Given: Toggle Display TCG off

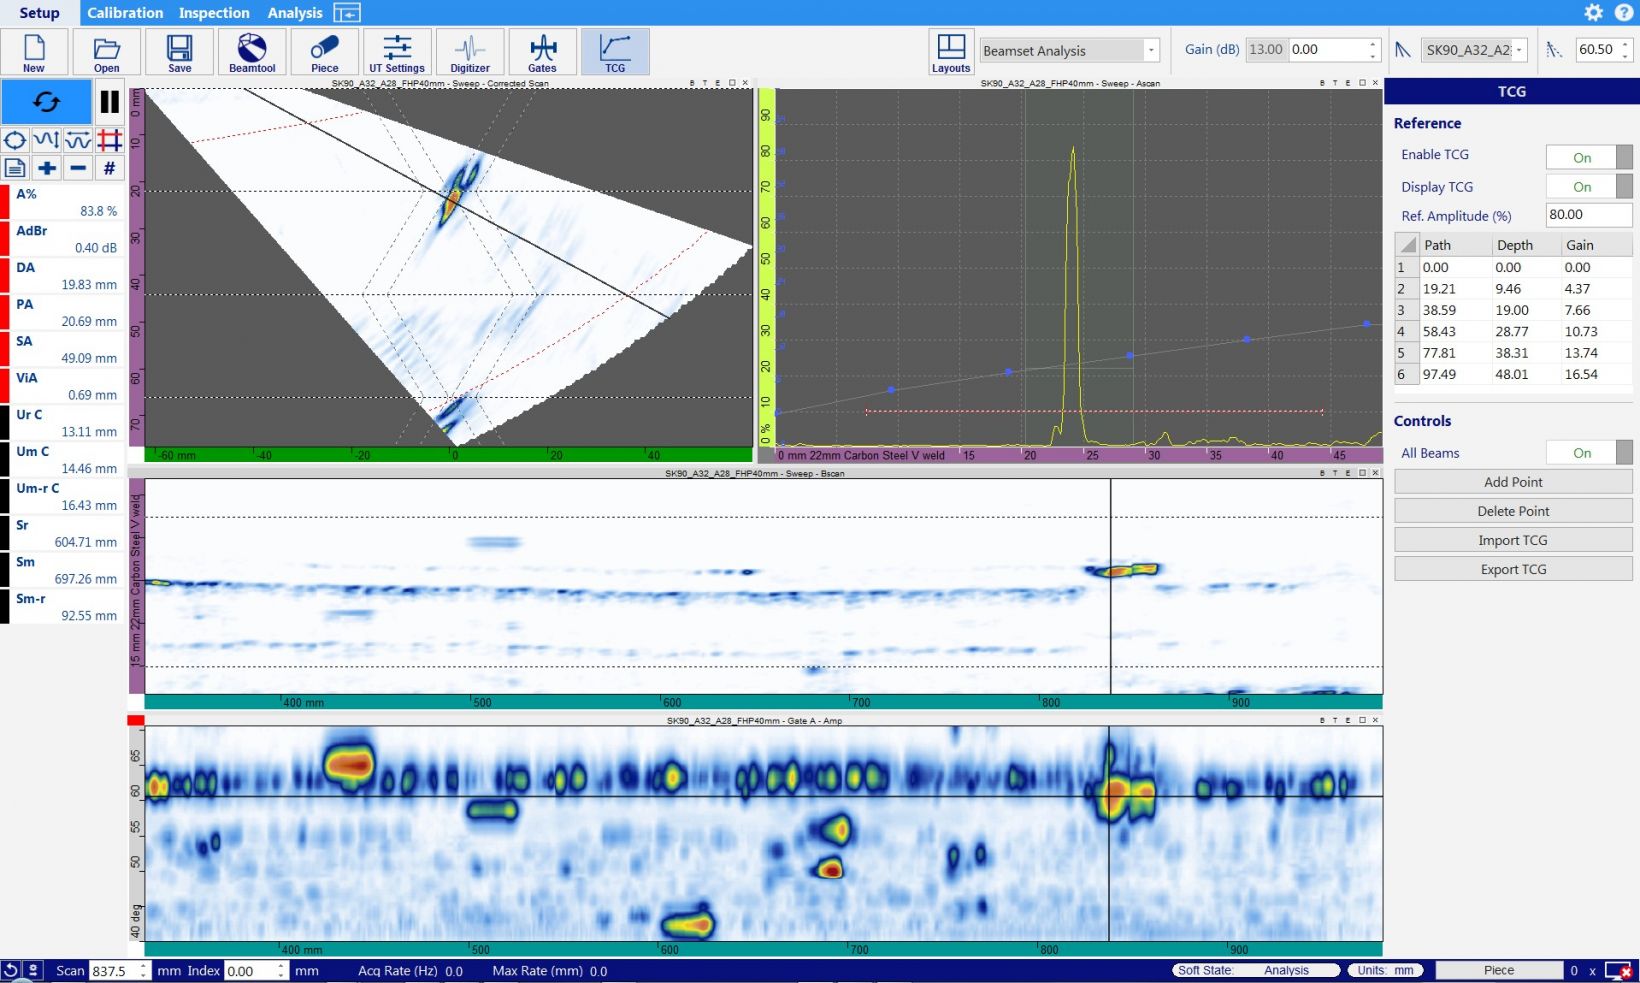Looking at the screenshot, I should (x=1589, y=186).
